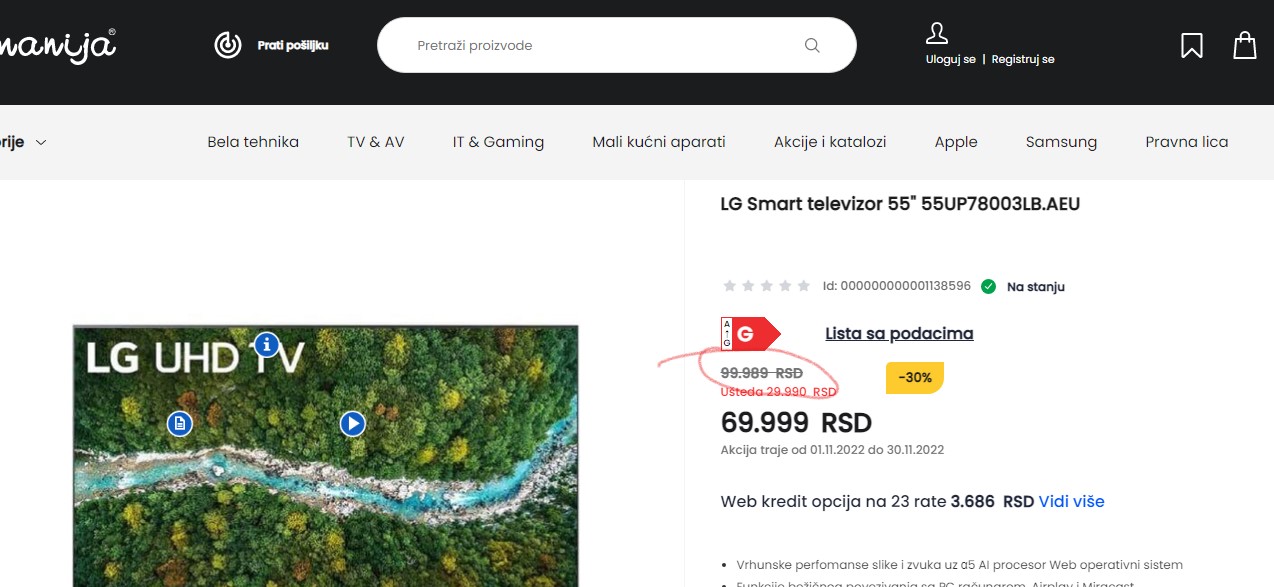
Task: Open the Apple menu item
Action: 956,142
